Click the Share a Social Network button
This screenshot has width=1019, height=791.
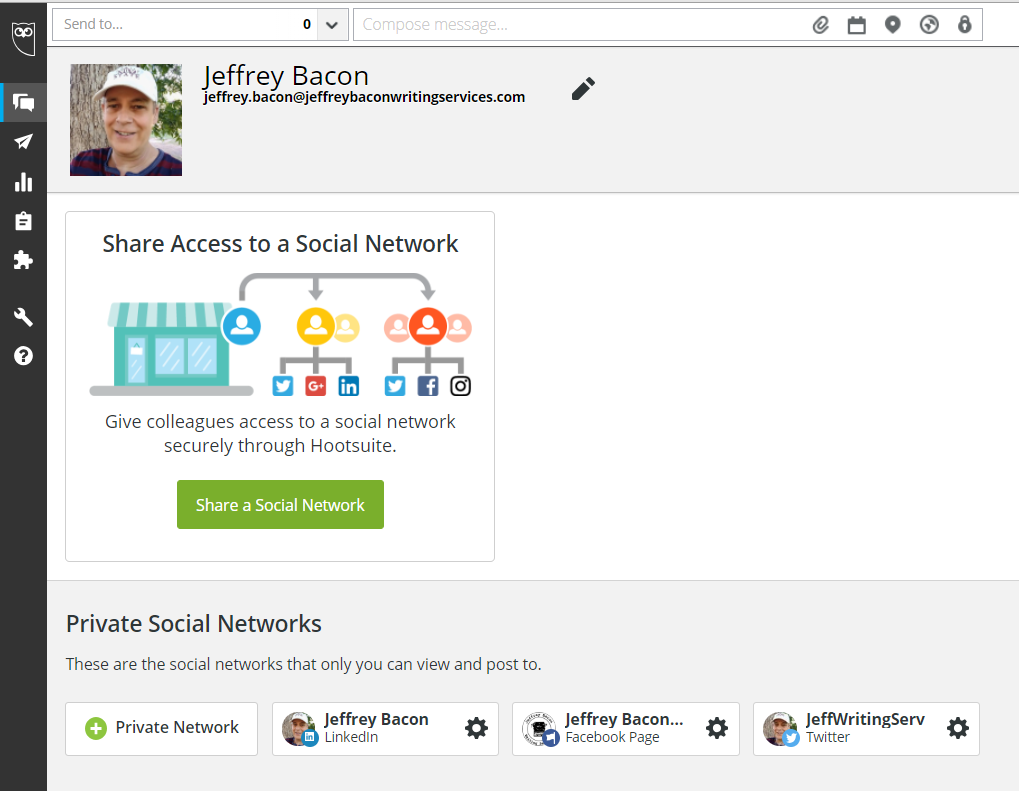point(280,504)
